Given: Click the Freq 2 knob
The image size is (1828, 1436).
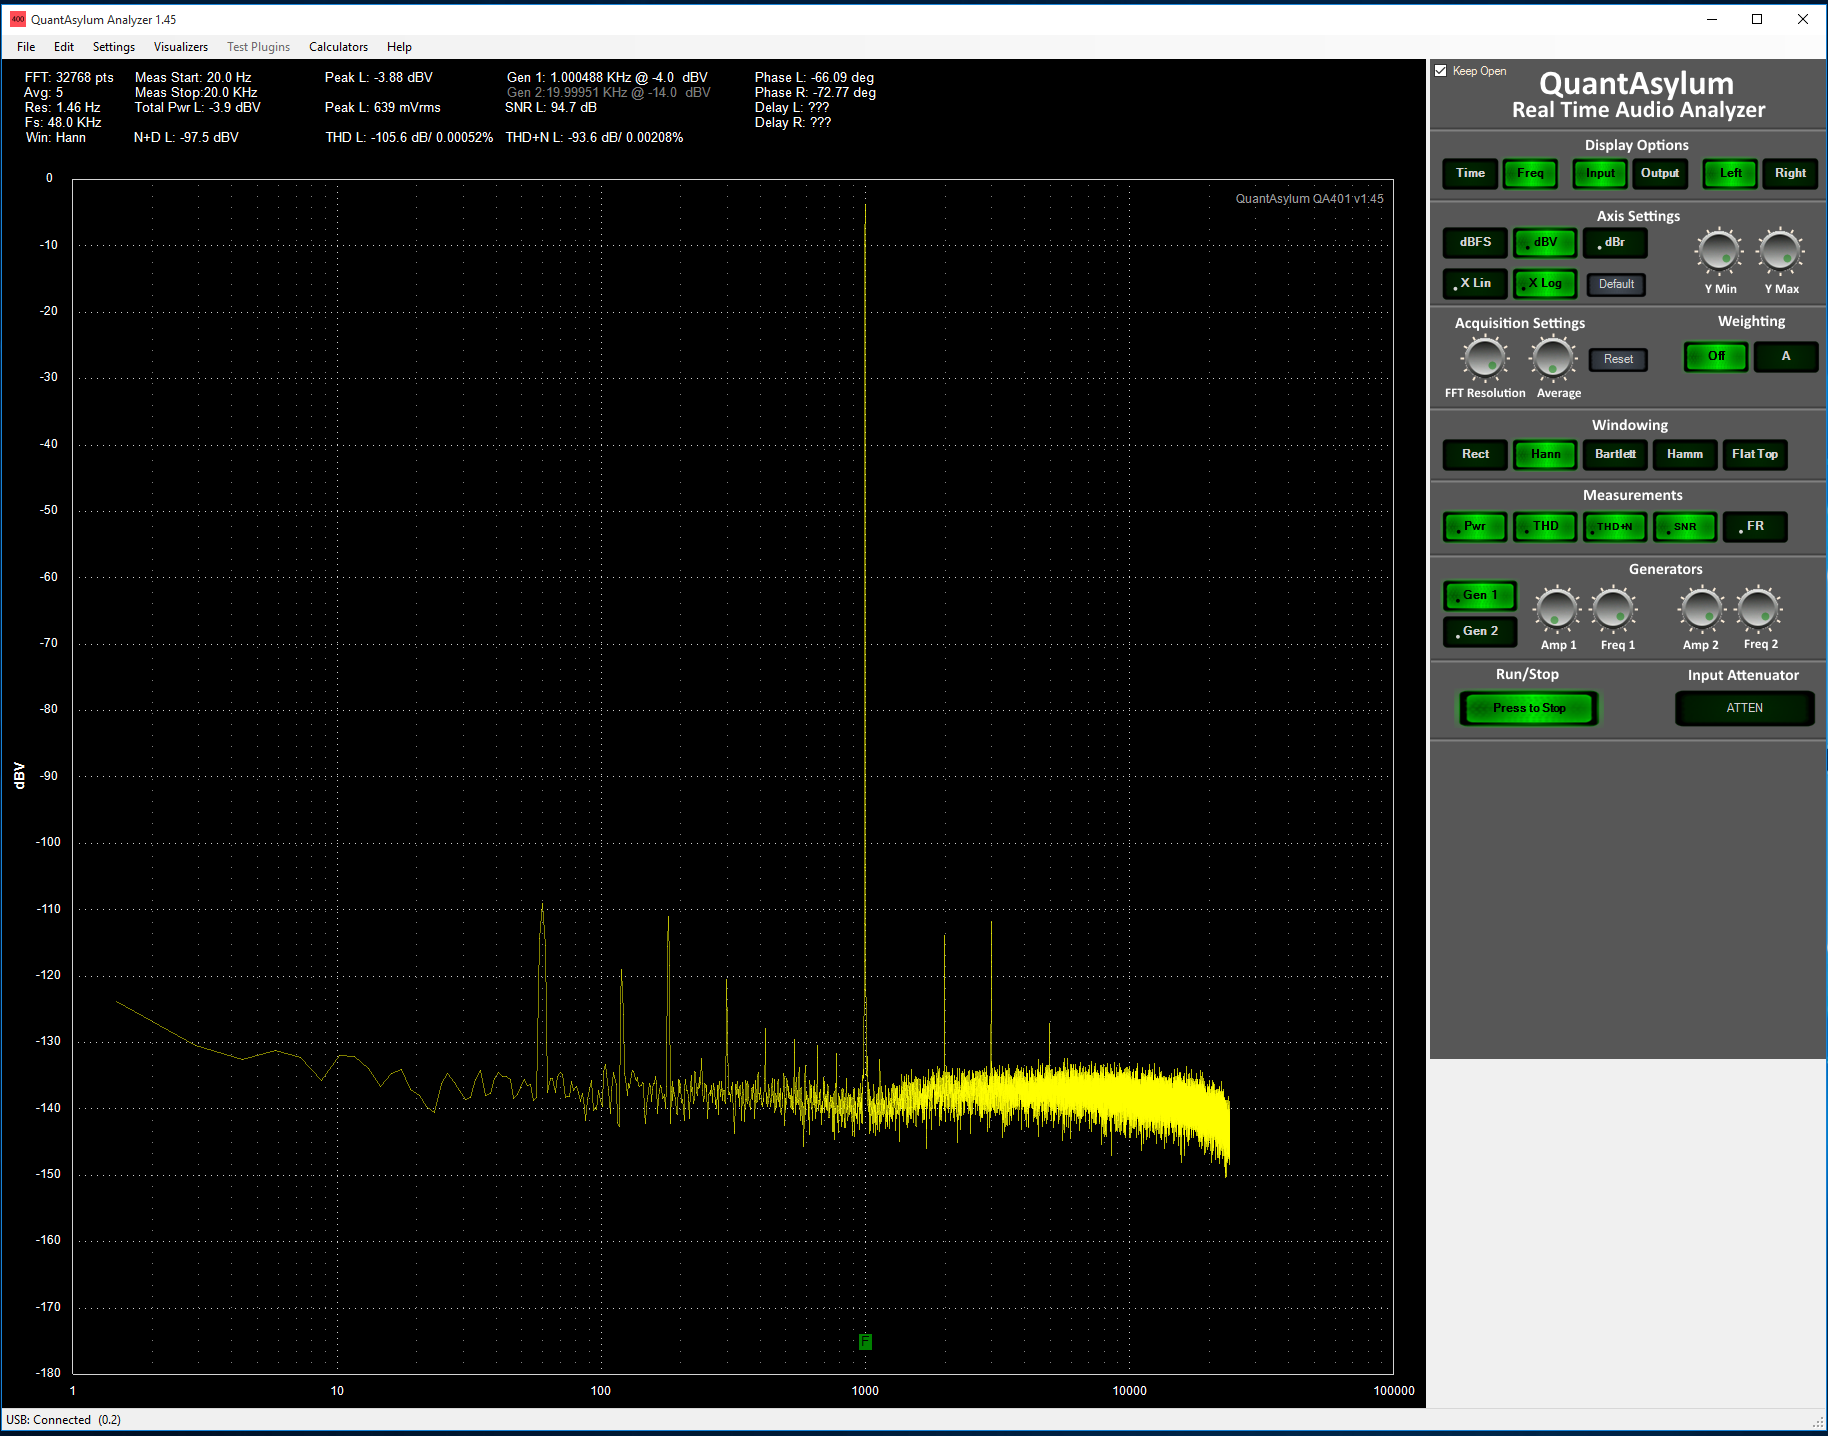Looking at the screenshot, I should [x=1758, y=610].
